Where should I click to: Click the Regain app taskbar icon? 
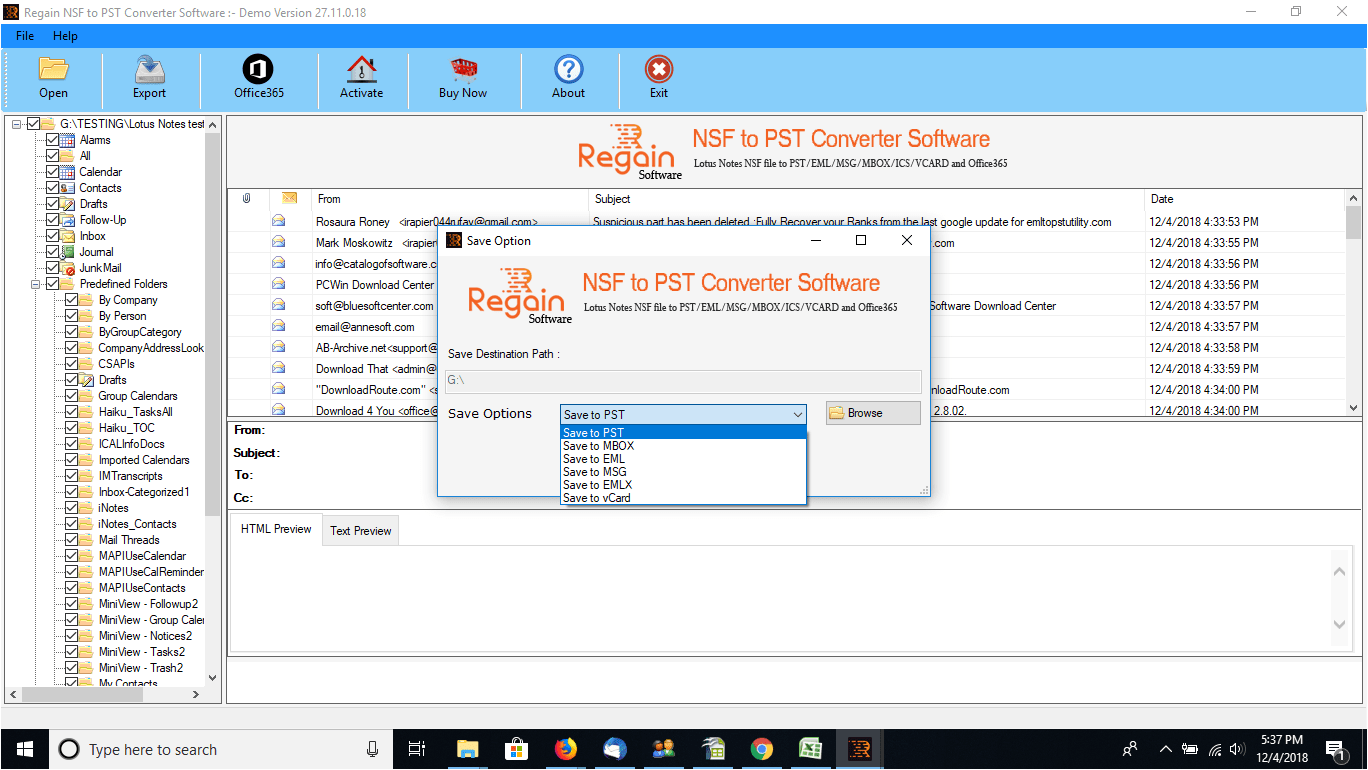(x=860, y=749)
